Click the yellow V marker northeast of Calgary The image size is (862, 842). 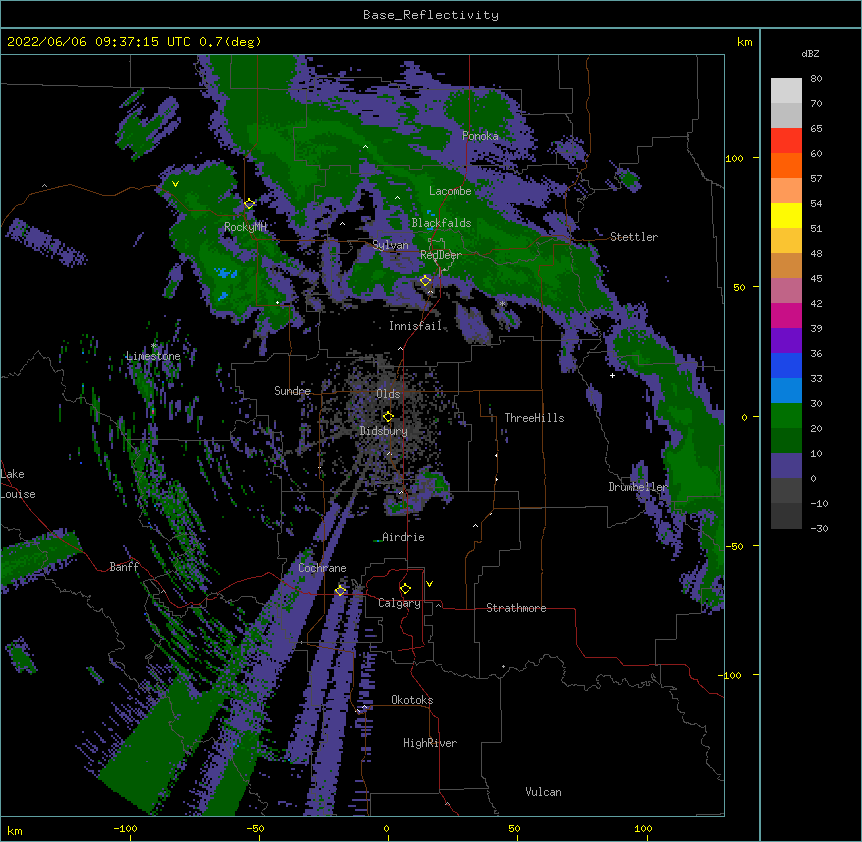pyautogui.click(x=429, y=584)
